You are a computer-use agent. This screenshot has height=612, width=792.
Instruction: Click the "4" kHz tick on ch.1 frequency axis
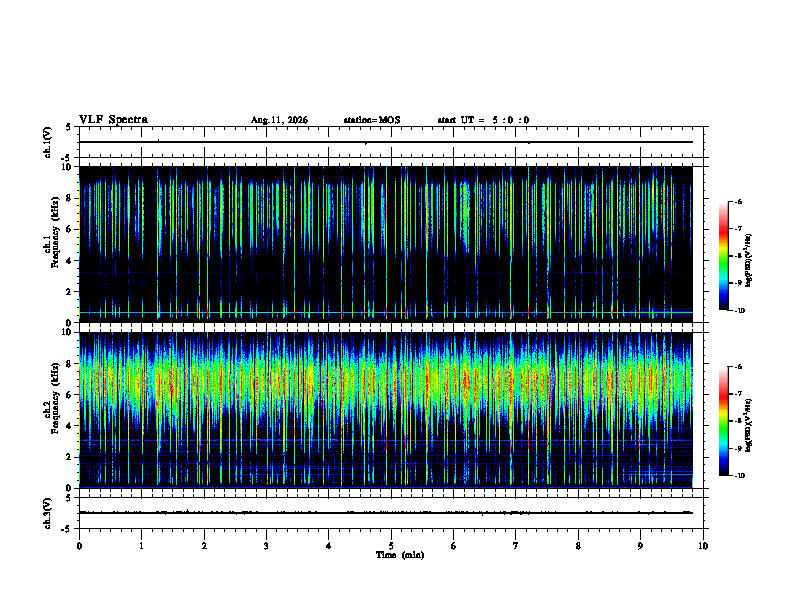click(x=70, y=261)
